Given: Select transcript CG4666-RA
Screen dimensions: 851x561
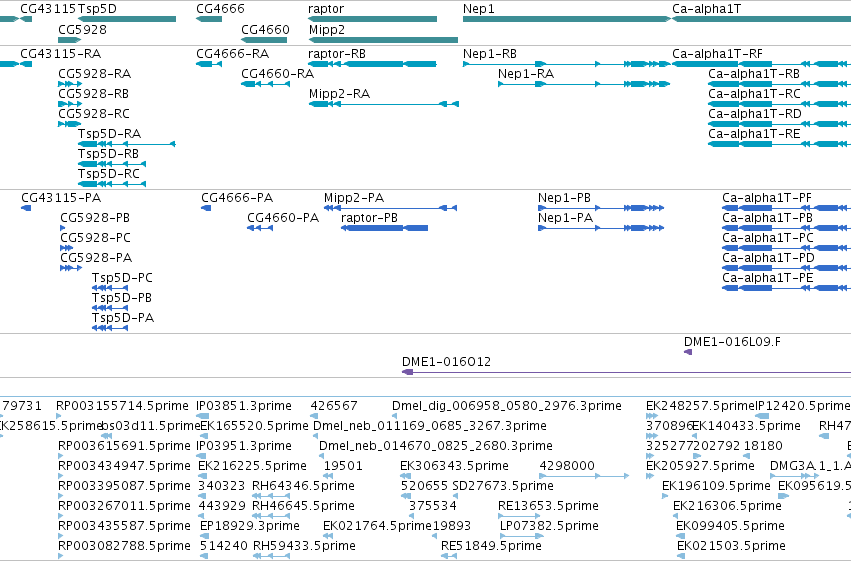Looking at the screenshot, I should point(232,54).
